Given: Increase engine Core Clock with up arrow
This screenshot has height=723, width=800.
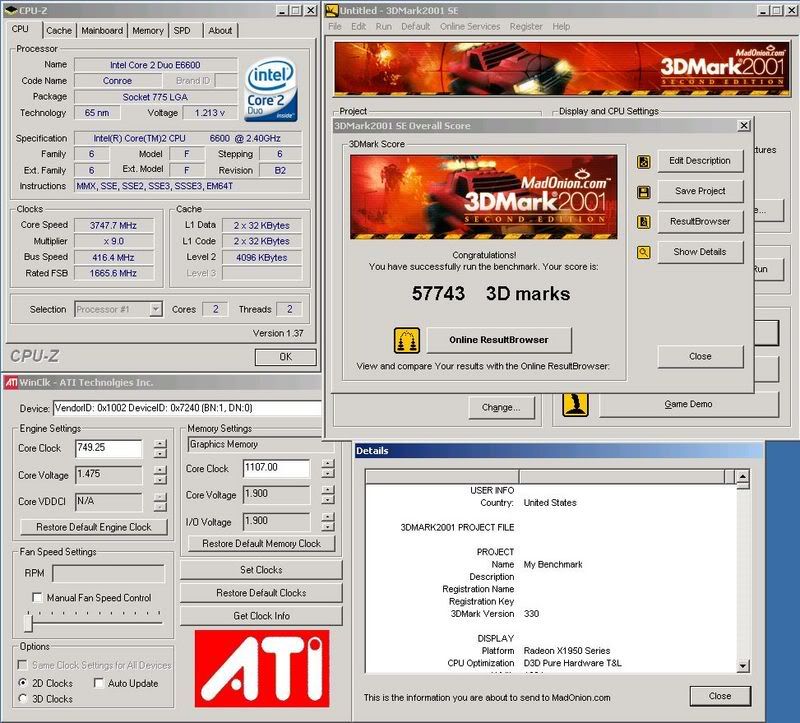Looking at the screenshot, I should coord(160,444).
